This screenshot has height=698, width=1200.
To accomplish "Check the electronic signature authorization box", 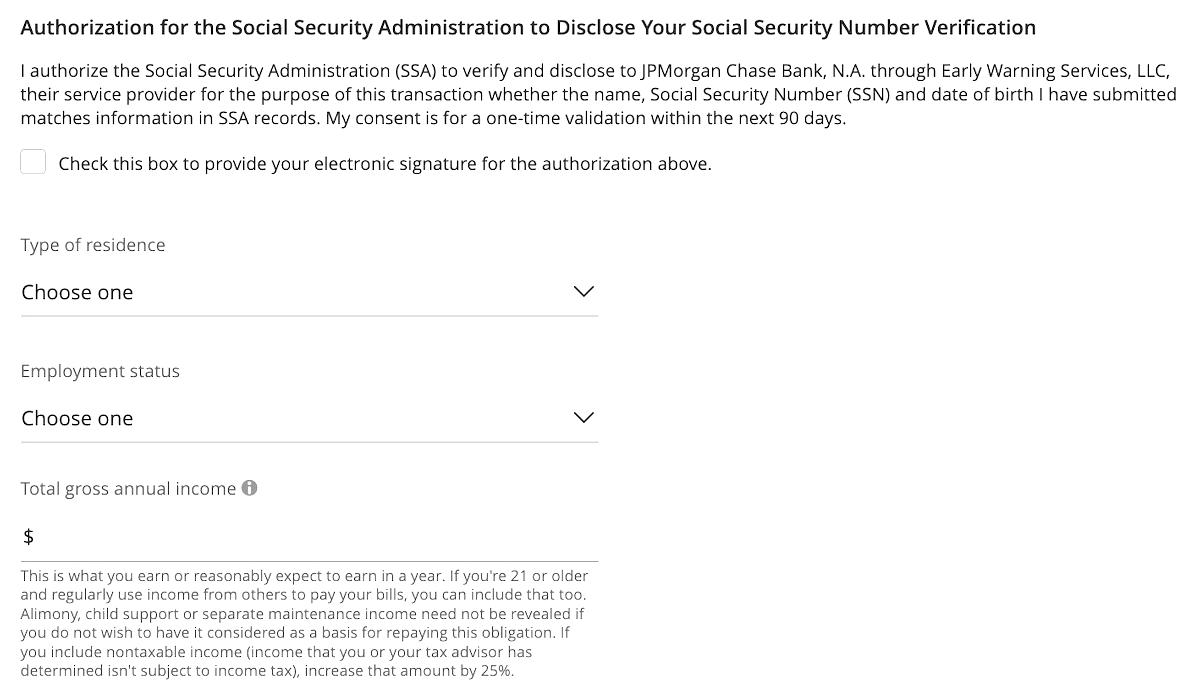I will tap(33, 162).
